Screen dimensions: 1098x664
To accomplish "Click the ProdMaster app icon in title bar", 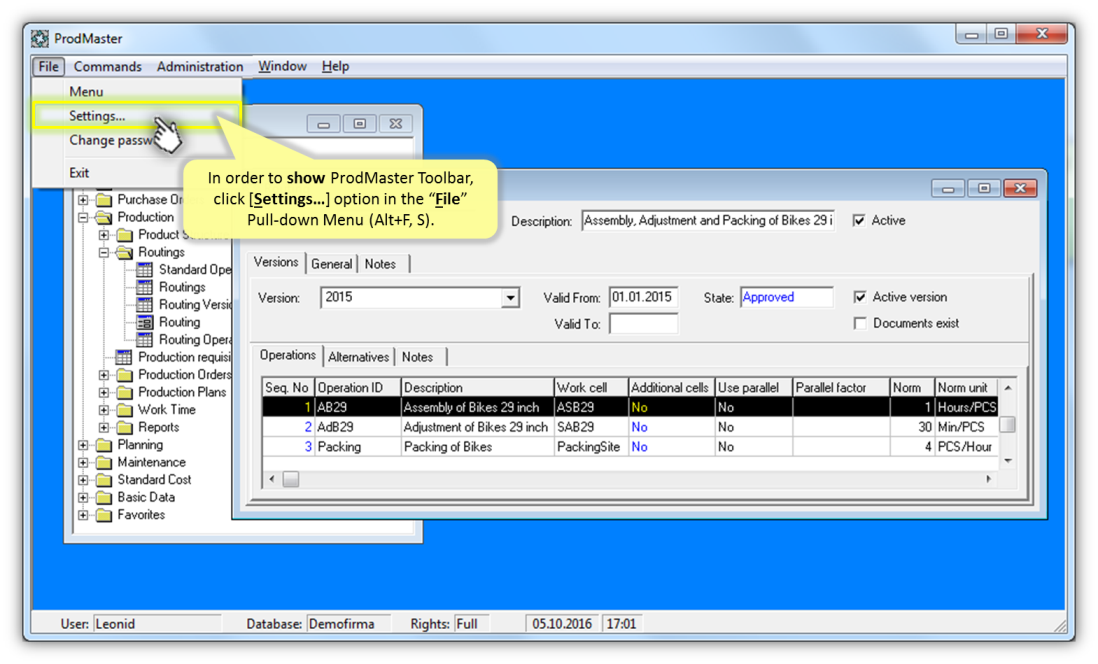I will pyautogui.click(x=40, y=39).
